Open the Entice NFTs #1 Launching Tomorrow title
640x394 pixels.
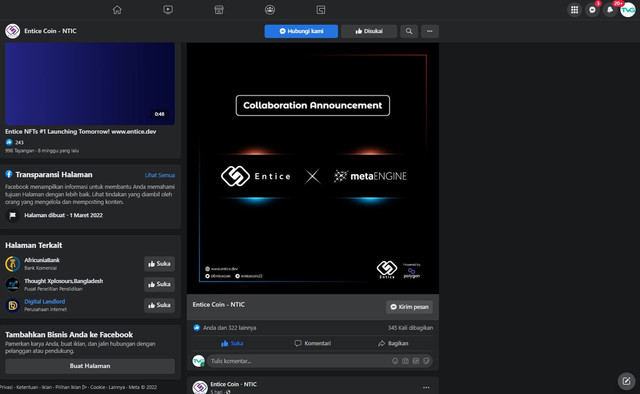pyautogui.click(x=80, y=131)
